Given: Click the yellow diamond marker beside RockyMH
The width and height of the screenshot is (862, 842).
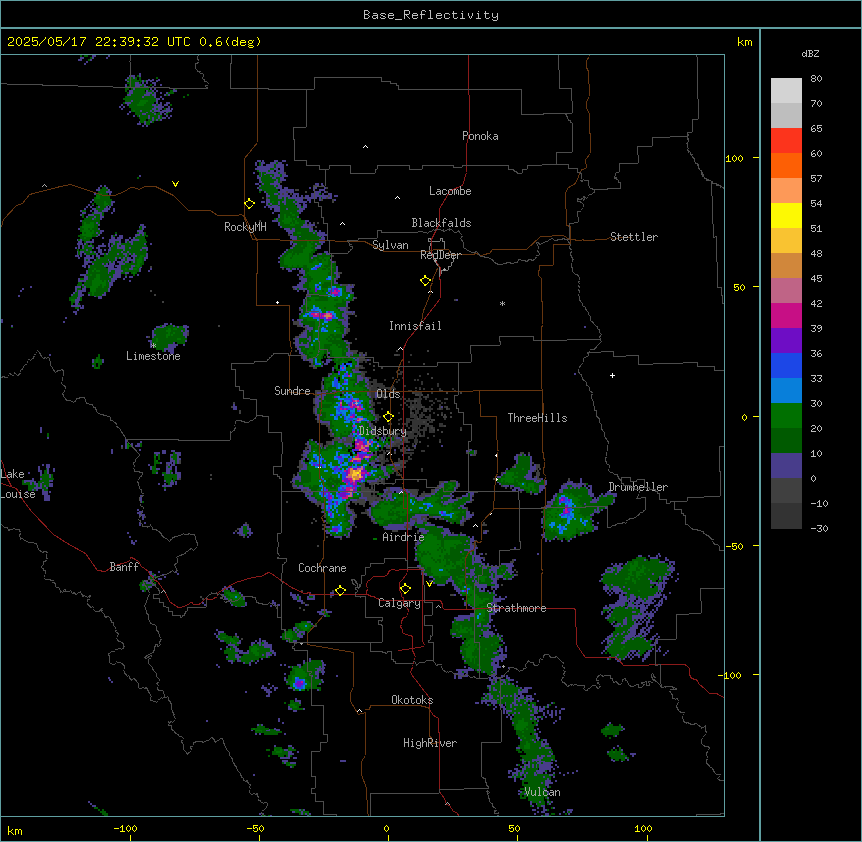Looking at the screenshot, I should click(x=249, y=204).
